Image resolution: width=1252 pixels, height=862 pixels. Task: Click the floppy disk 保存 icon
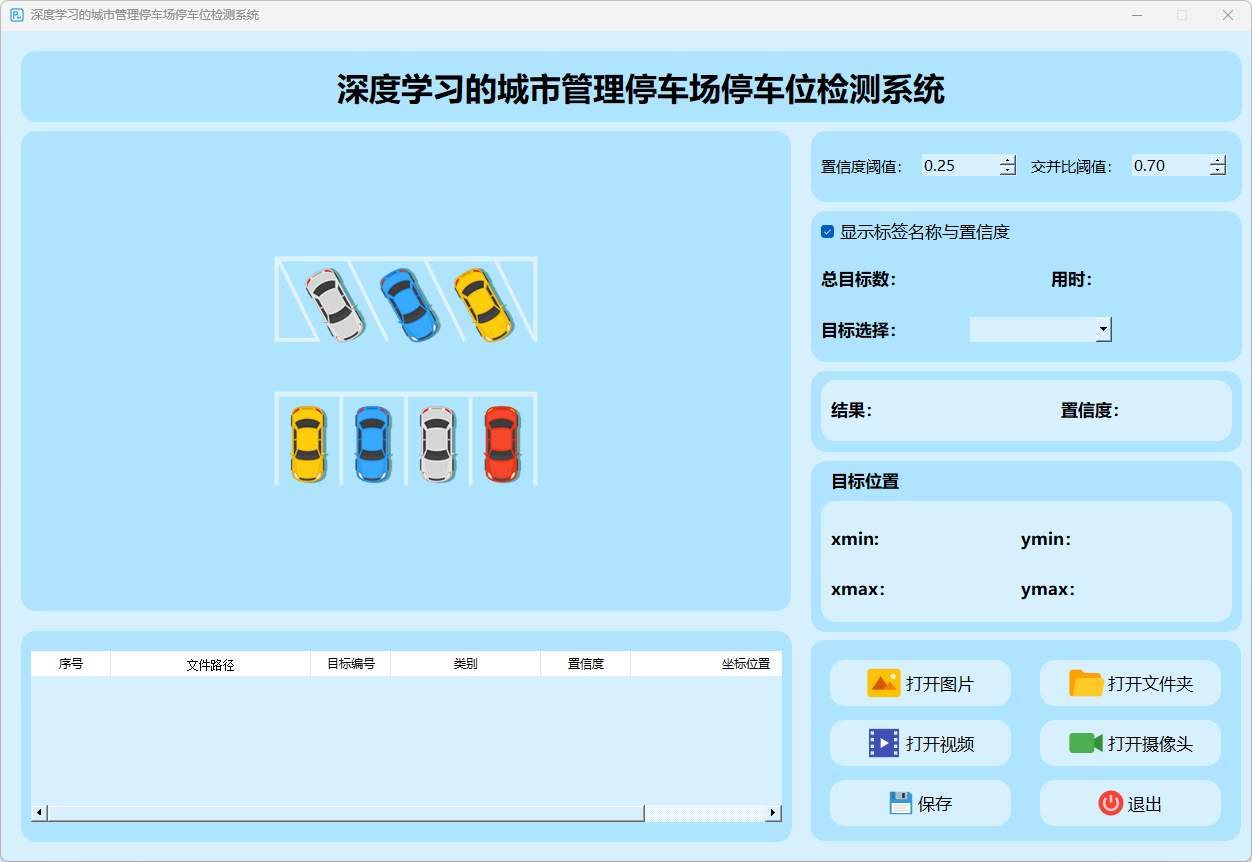[x=900, y=803]
